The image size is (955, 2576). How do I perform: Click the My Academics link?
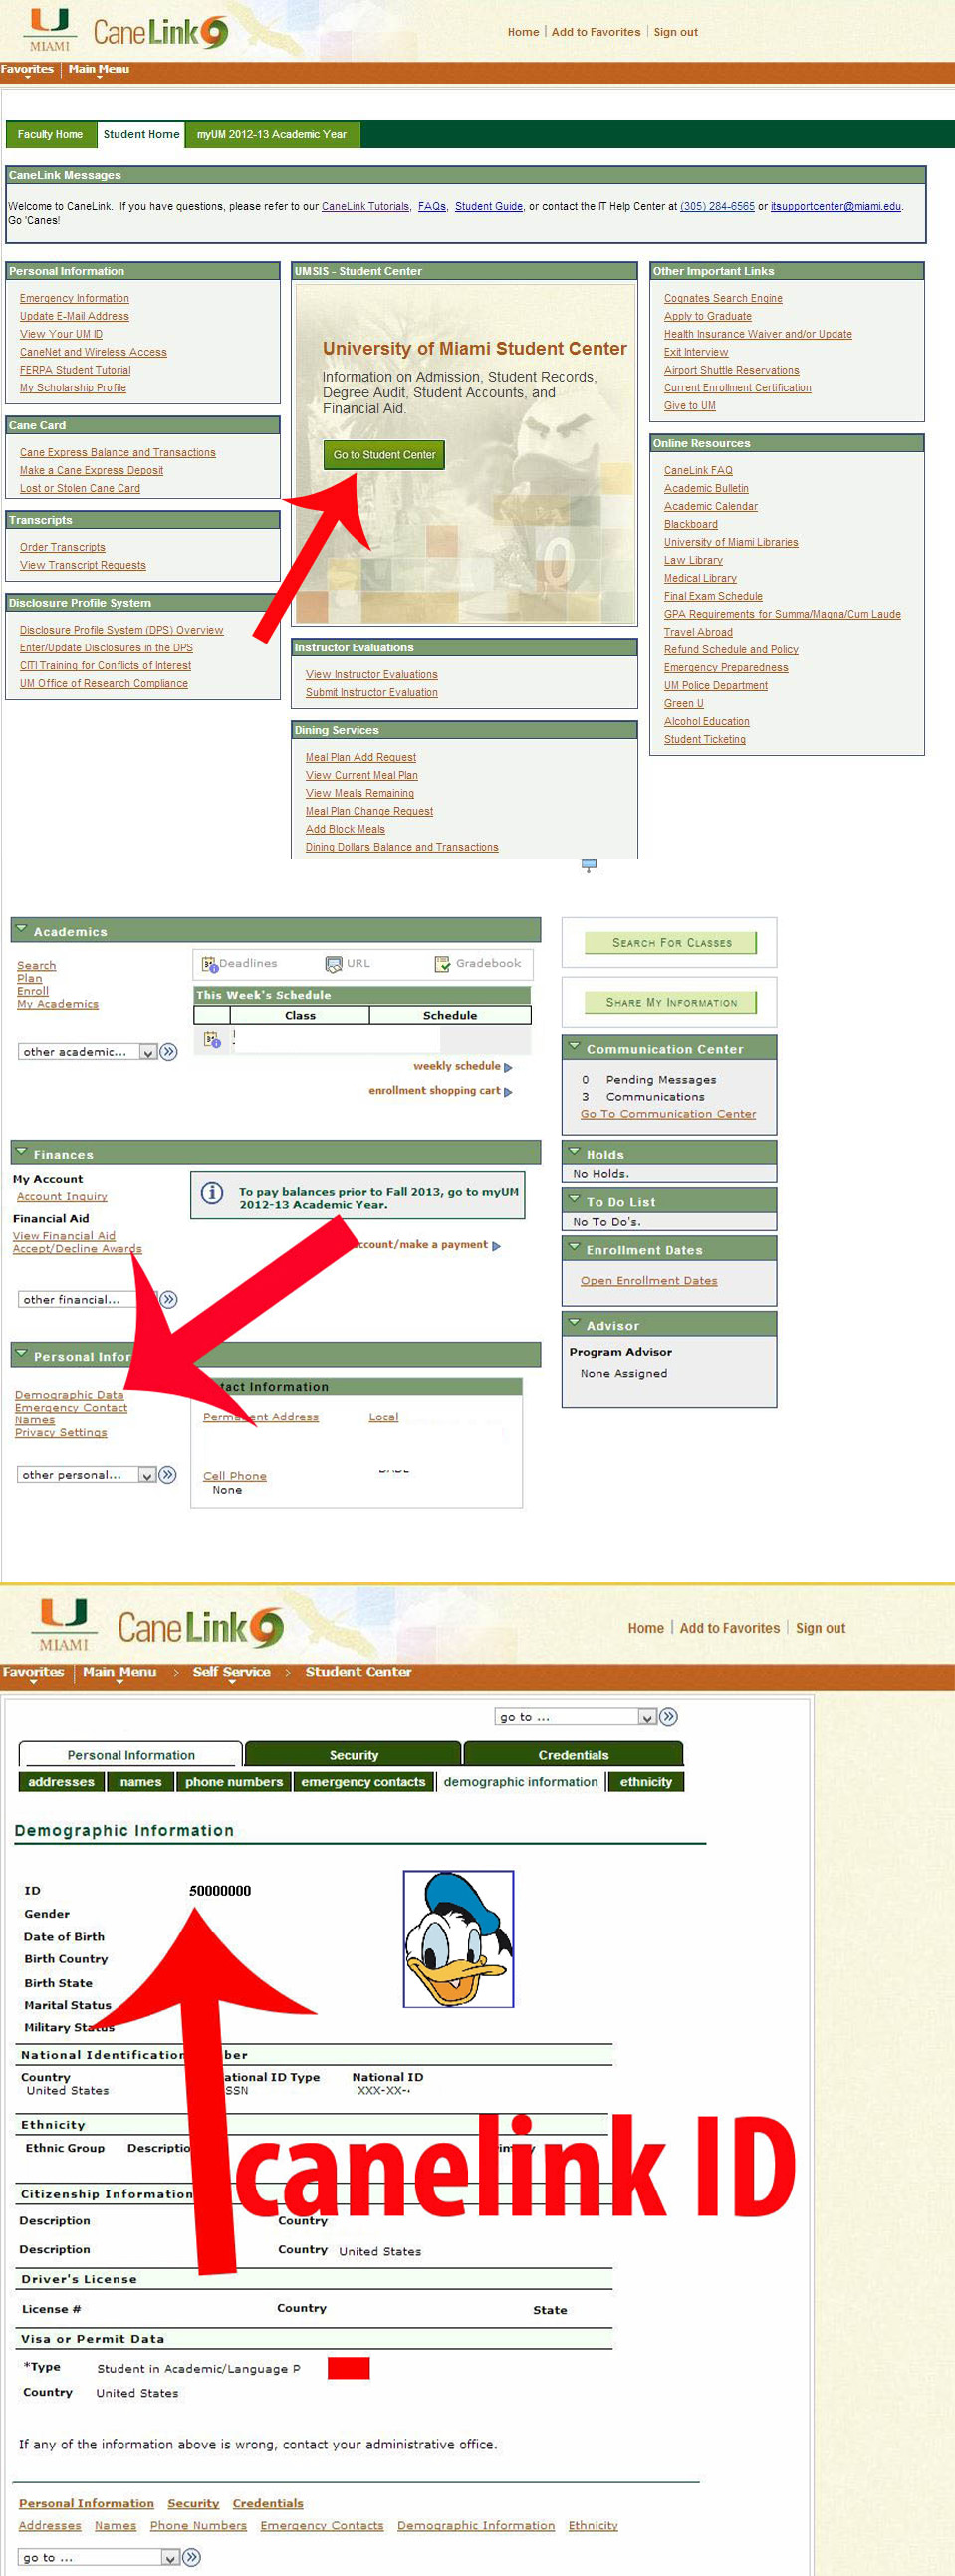[x=58, y=1004]
